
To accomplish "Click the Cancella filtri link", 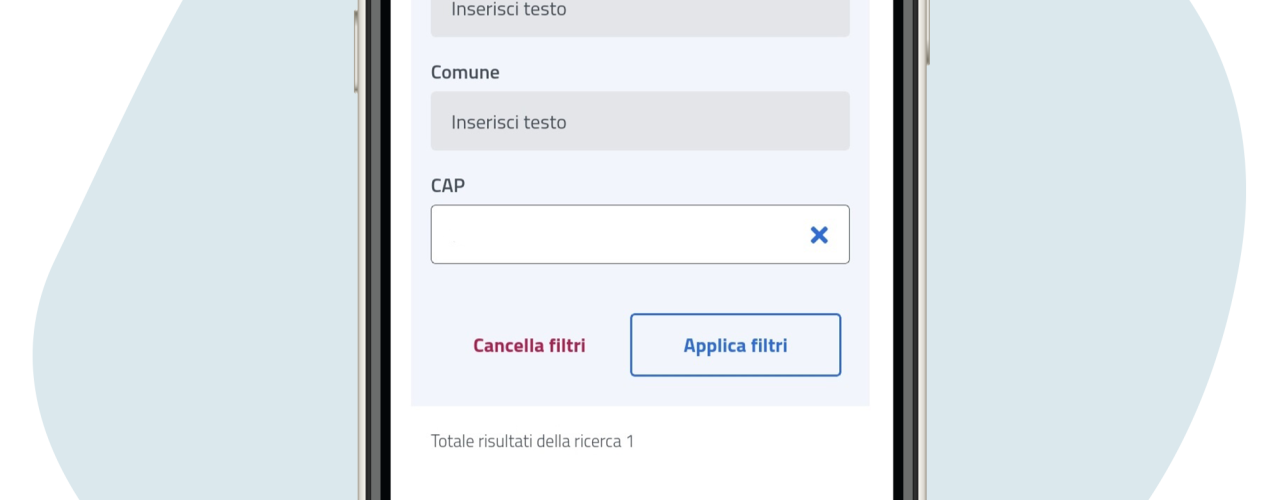I will pyautogui.click(x=529, y=346).
